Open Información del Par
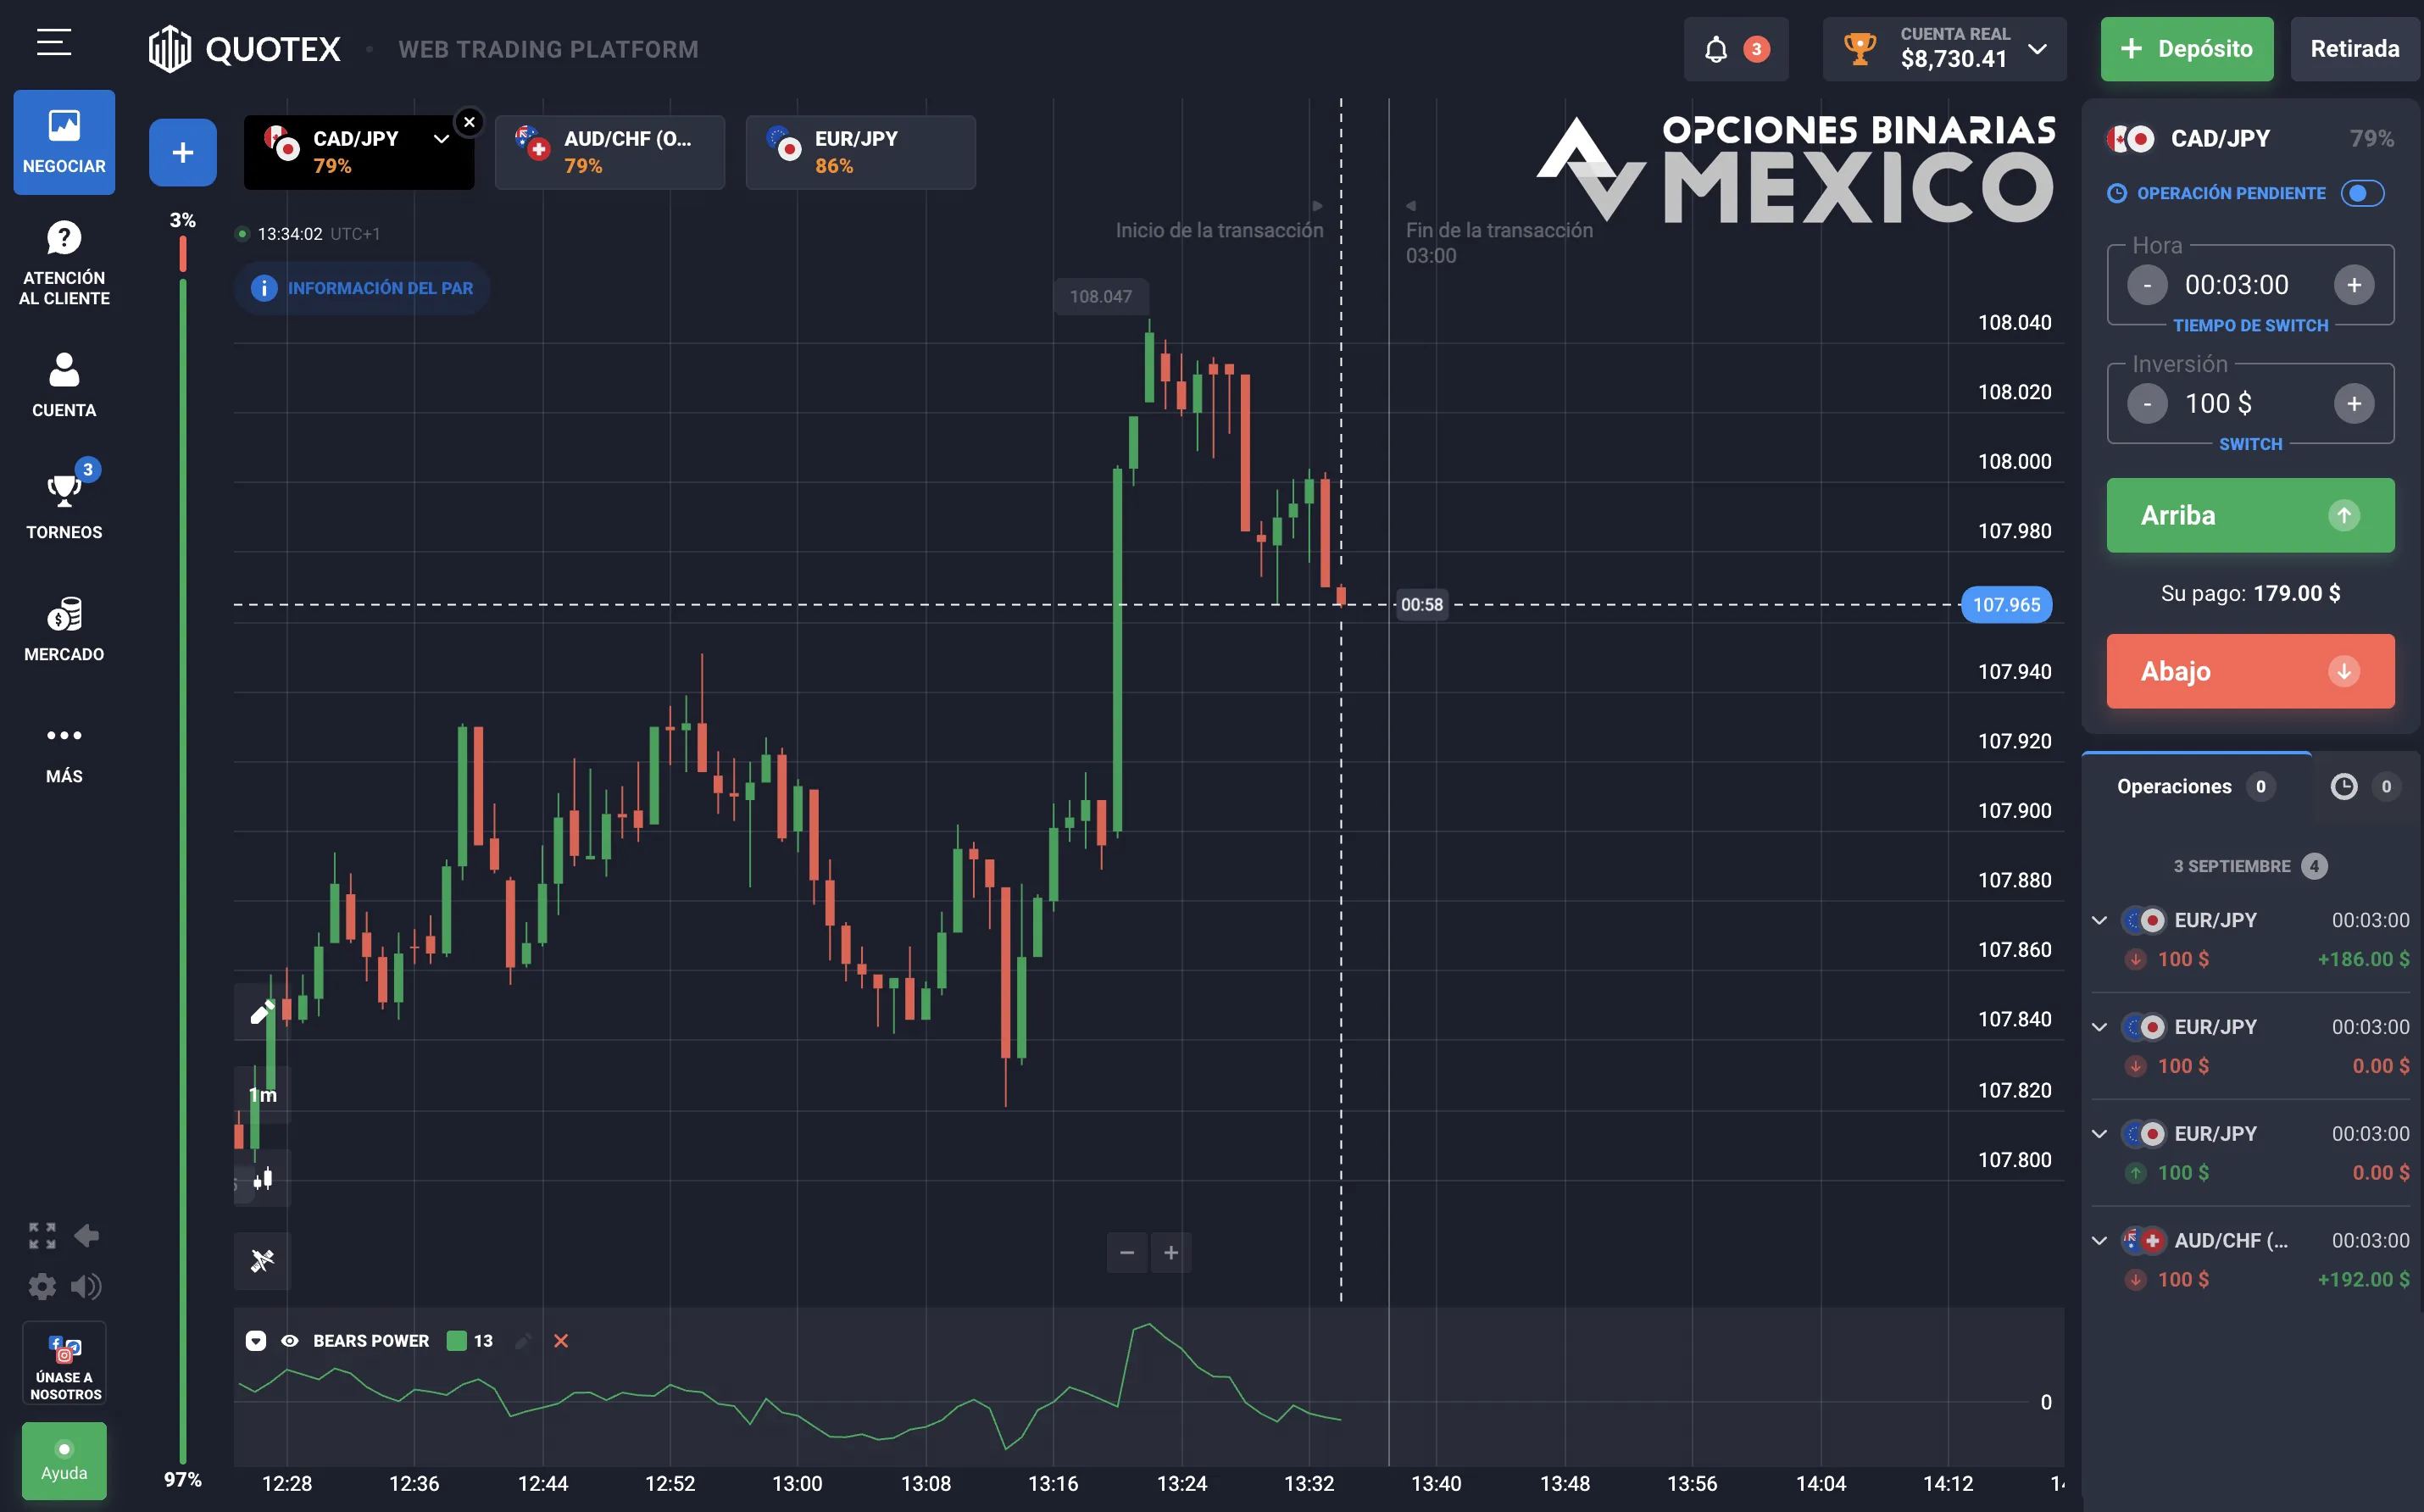Screen dimensions: 2424x1512 coord(362,288)
